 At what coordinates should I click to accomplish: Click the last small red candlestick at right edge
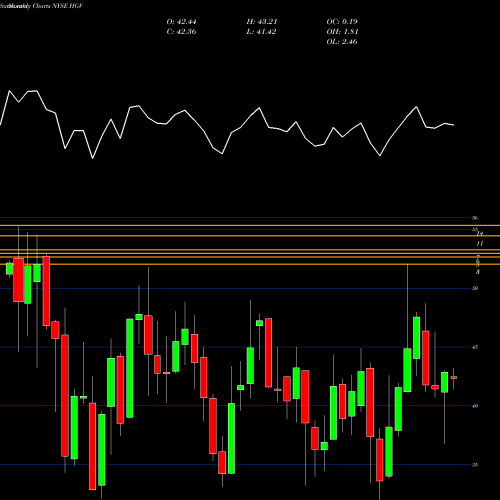454,378
